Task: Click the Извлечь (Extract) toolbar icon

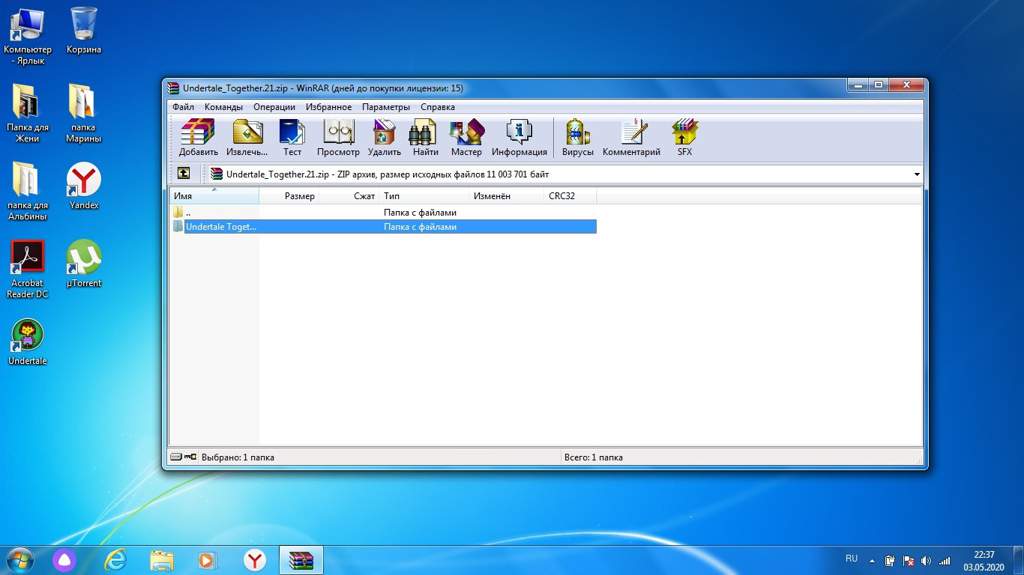Action: click(x=247, y=137)
